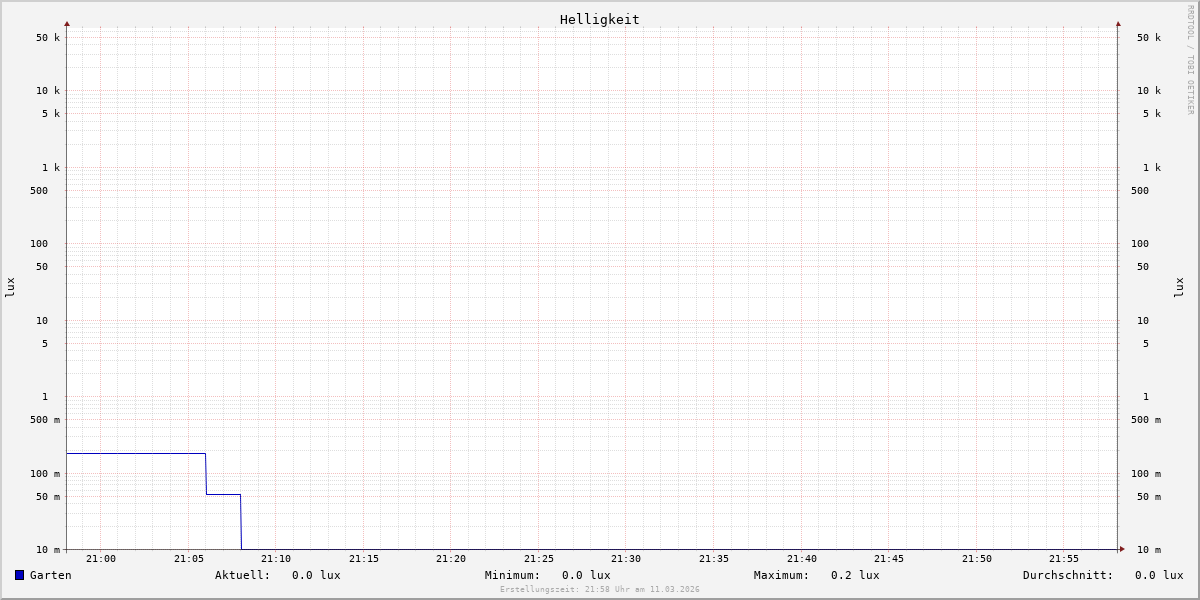Click the Garten legend label
Screen dimensions: 1200x600
(x=50, y=575)
